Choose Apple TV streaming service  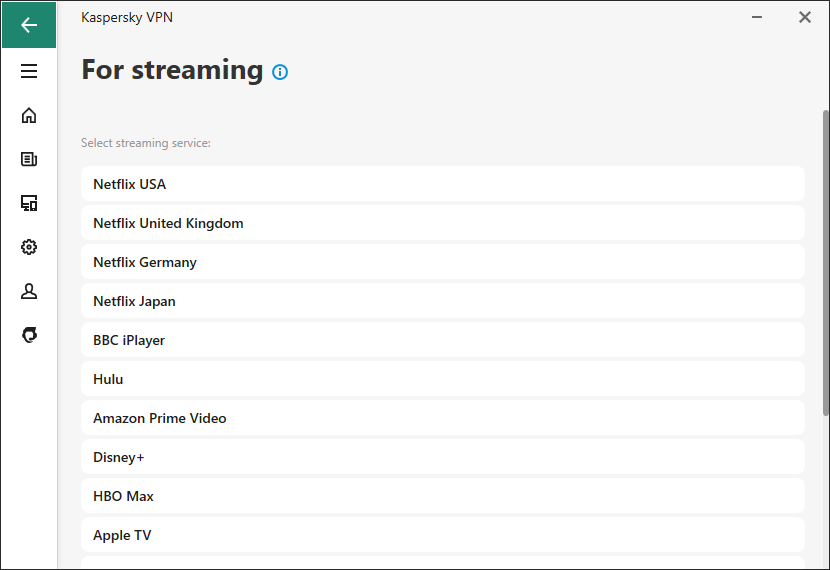pos(443,535)
